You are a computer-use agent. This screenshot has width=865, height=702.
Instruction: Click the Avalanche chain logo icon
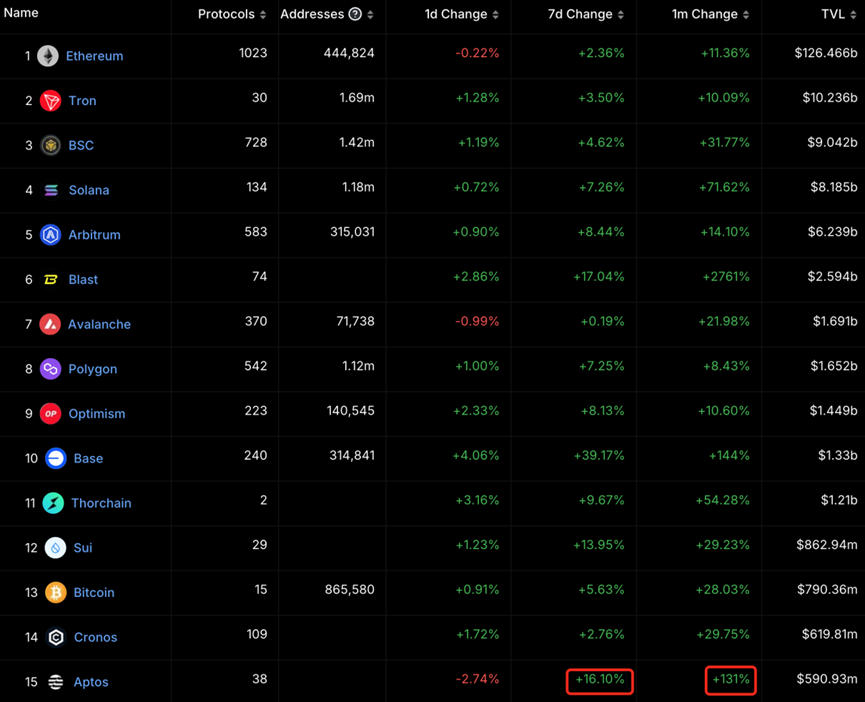point(50,324)
